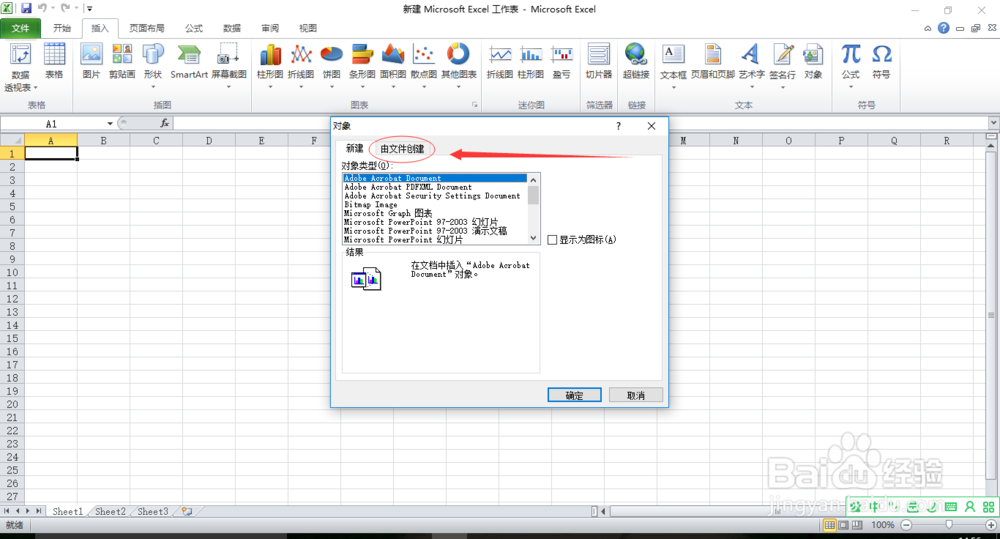Open the 文件 (File) menu
The width and height of the screenshot is (1000, 539).
[x=20, y=28]
